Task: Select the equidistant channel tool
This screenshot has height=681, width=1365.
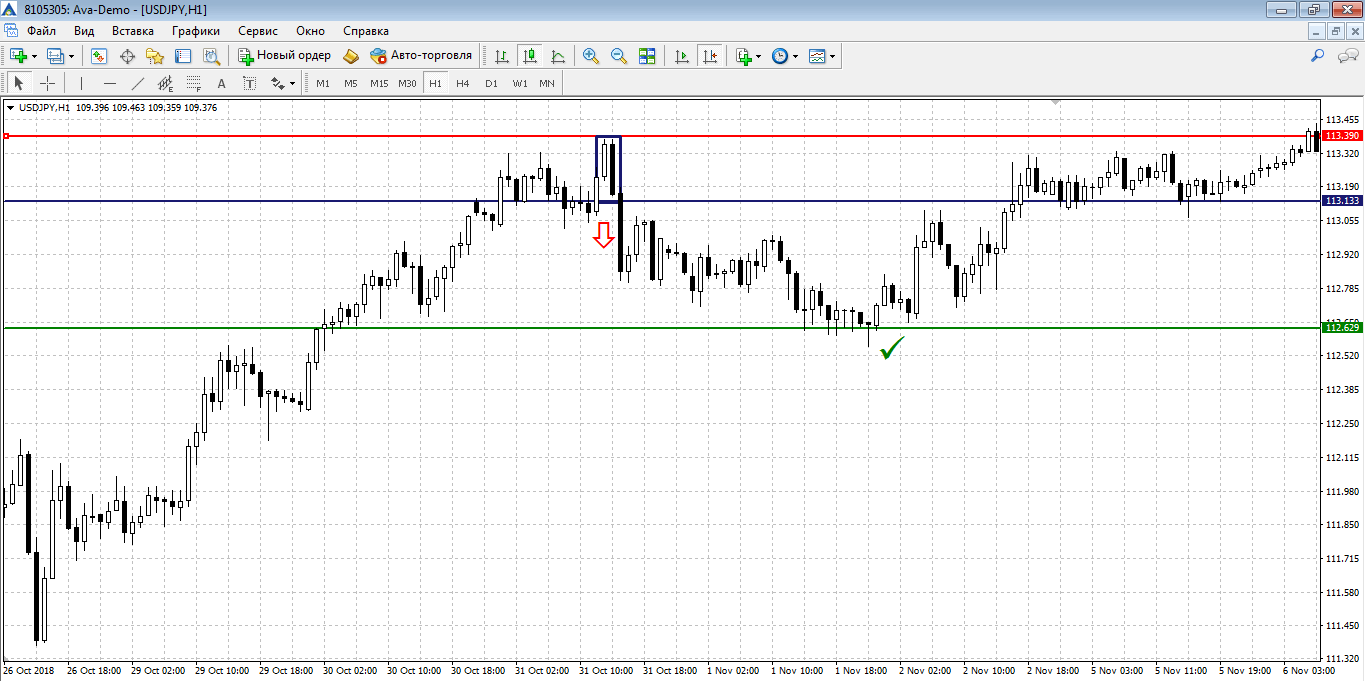Action: click(x=166, y=83)
